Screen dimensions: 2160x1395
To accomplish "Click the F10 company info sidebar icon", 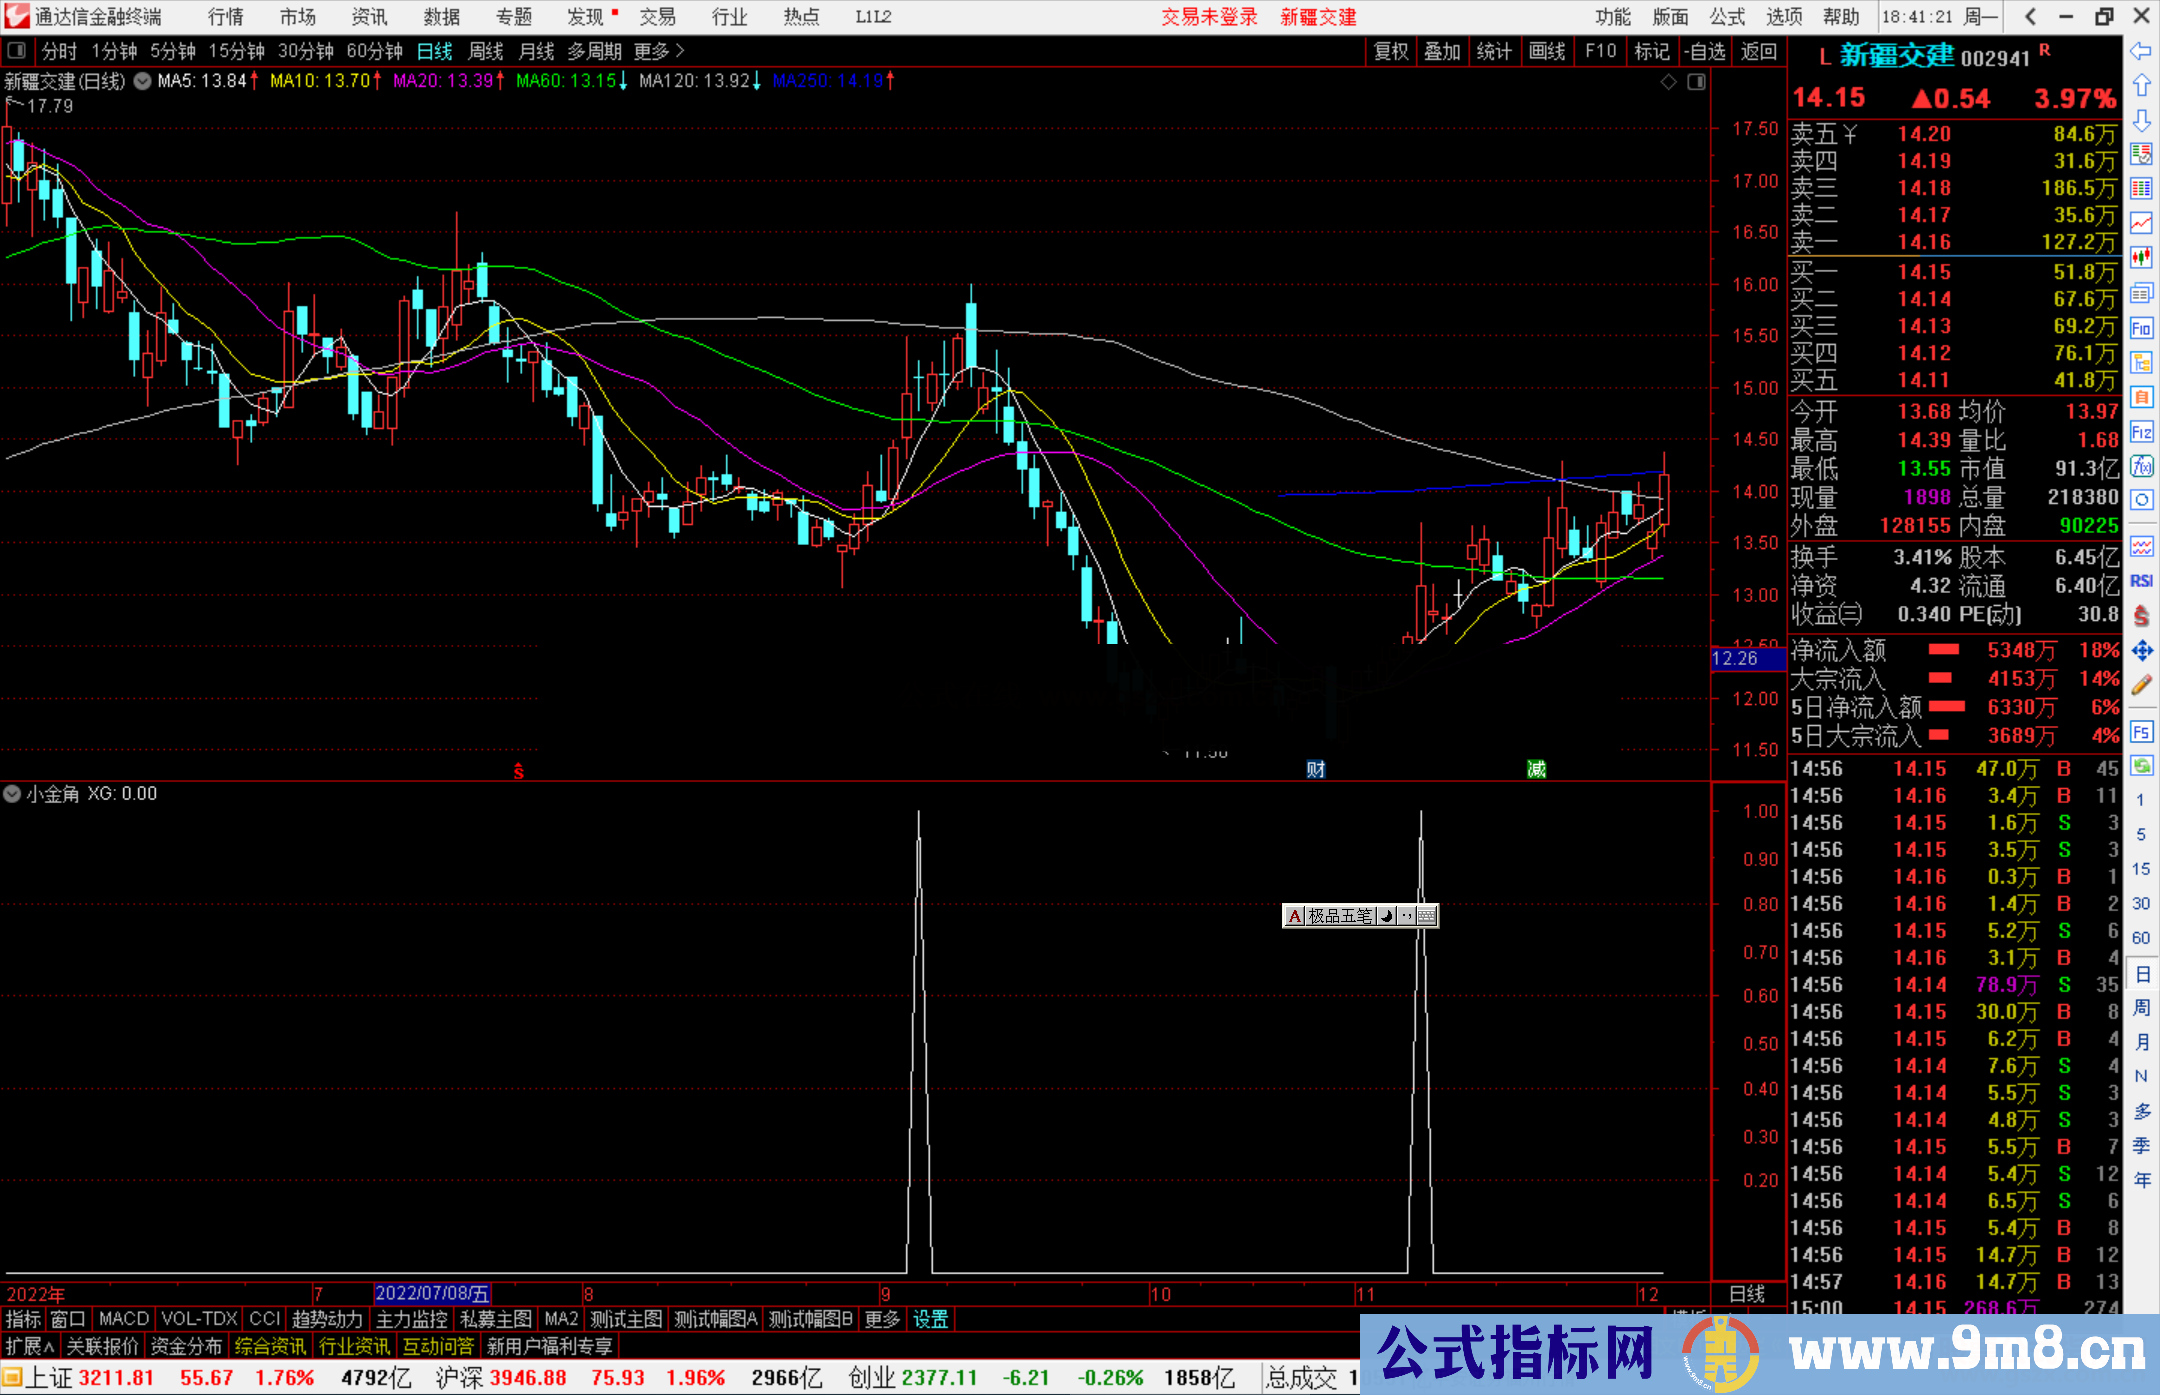I will click(x=2141, y=328).
